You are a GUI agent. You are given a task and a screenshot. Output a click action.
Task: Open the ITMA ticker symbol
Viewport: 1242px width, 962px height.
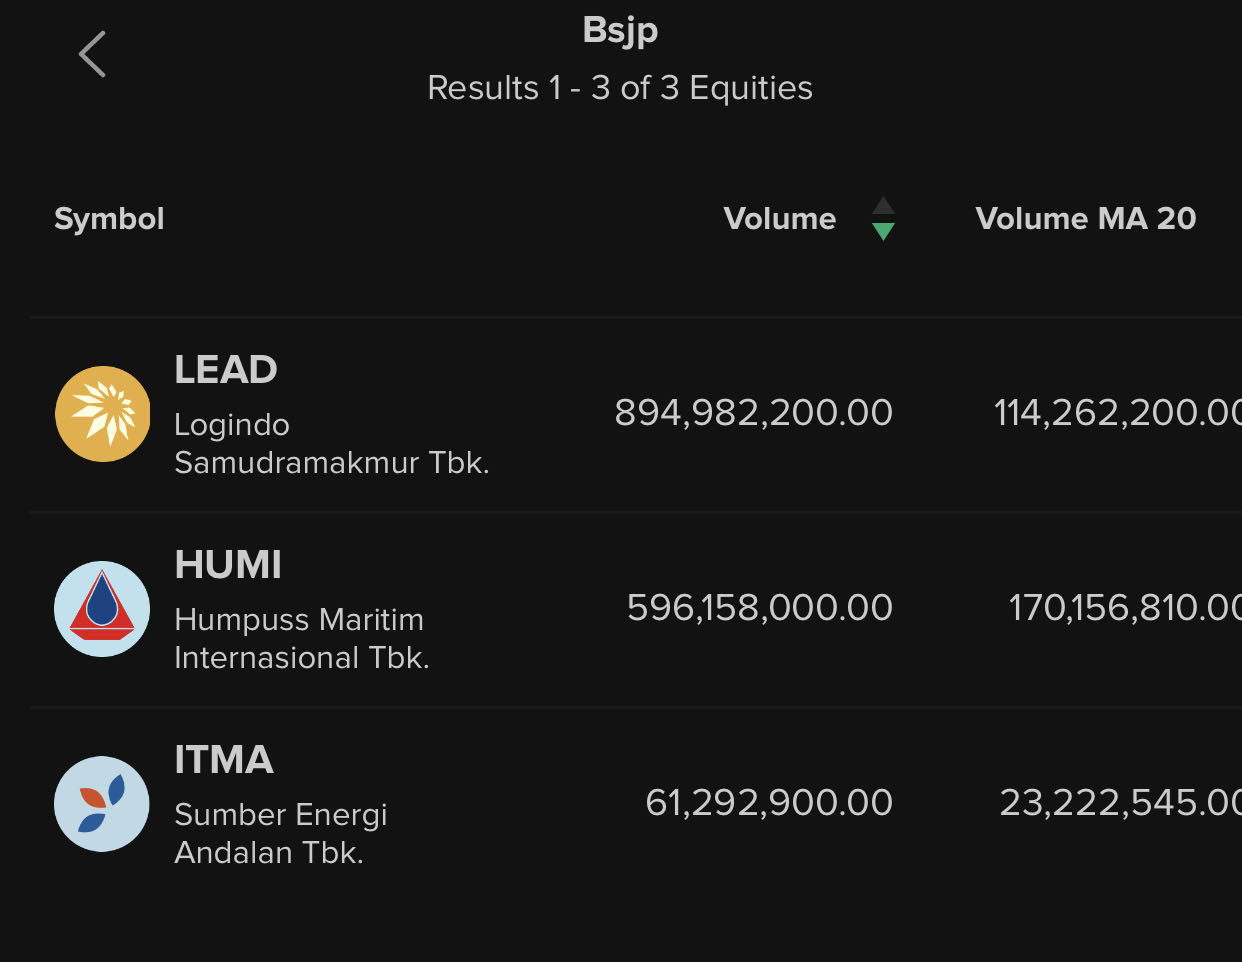pyautogui.click(x=224, y=760)
